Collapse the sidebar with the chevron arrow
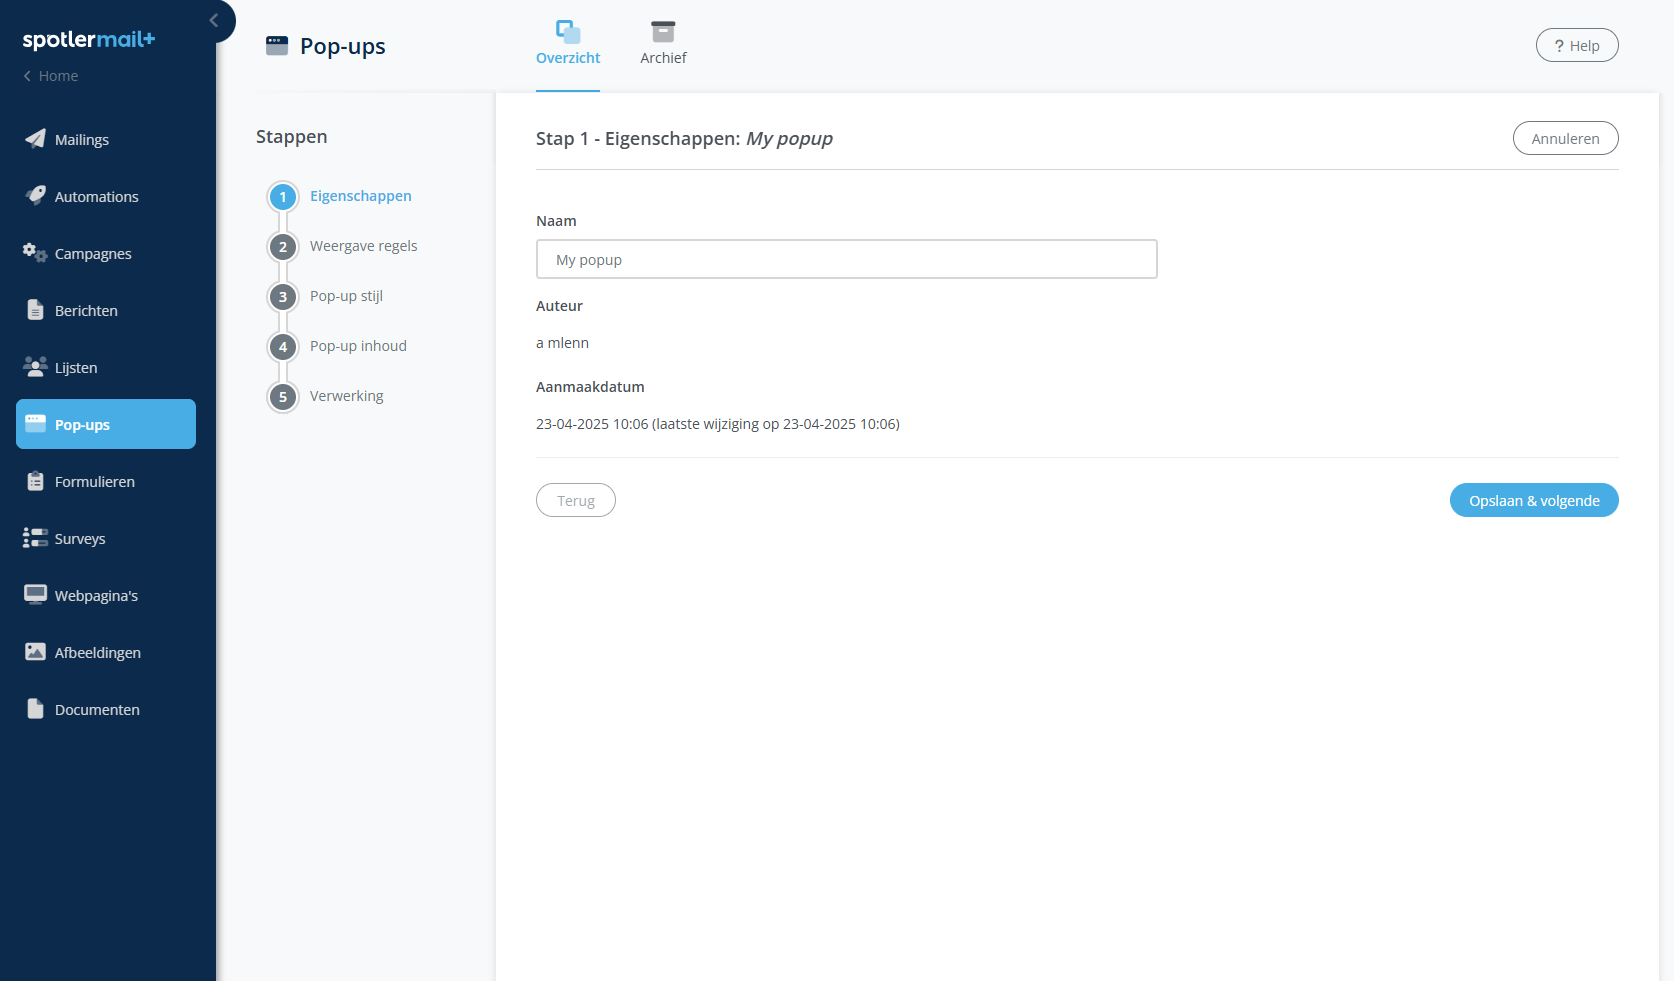 click(x=214, y=20)
